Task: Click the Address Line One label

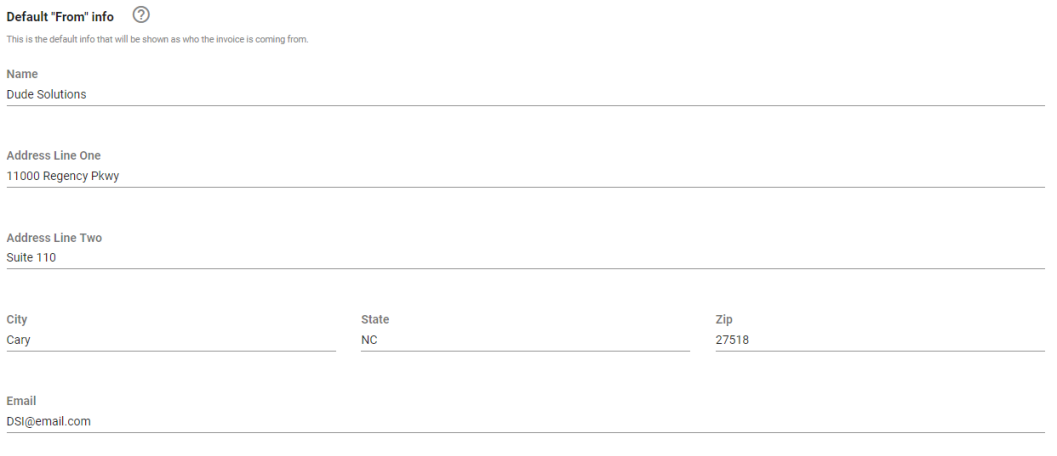Action: [53, 156]
